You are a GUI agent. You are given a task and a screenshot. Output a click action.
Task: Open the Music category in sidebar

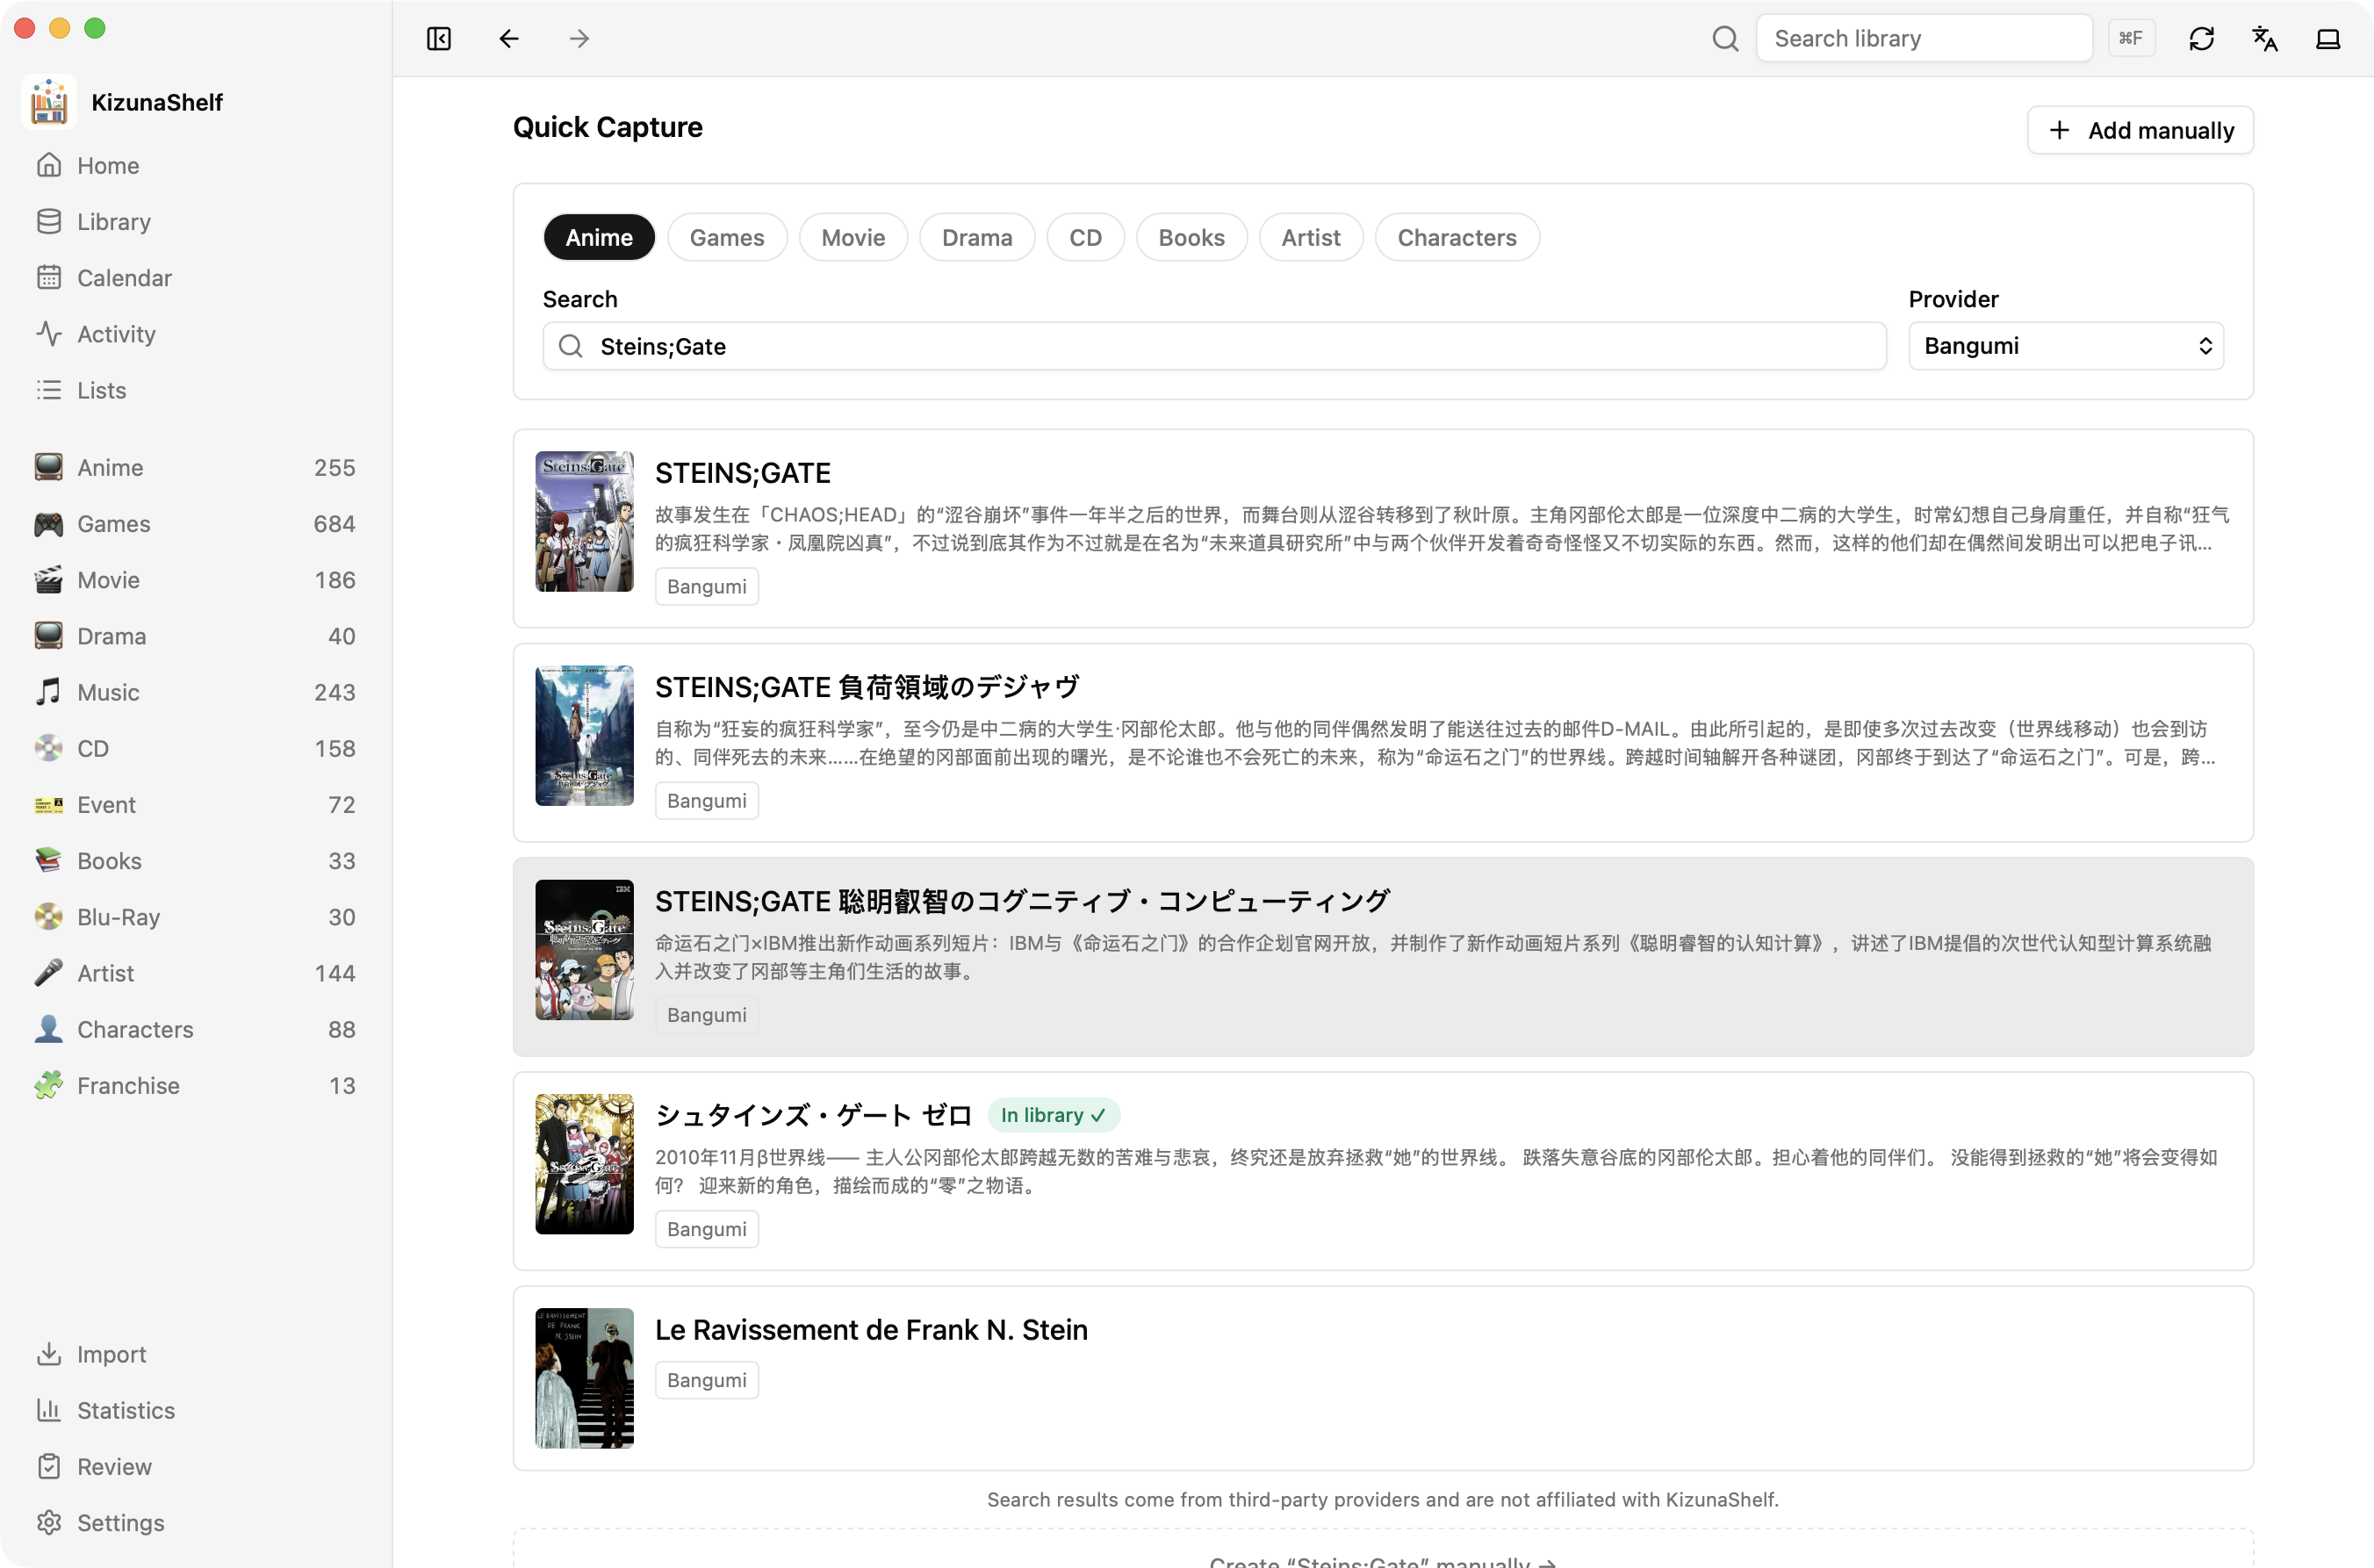click(196, 692)
